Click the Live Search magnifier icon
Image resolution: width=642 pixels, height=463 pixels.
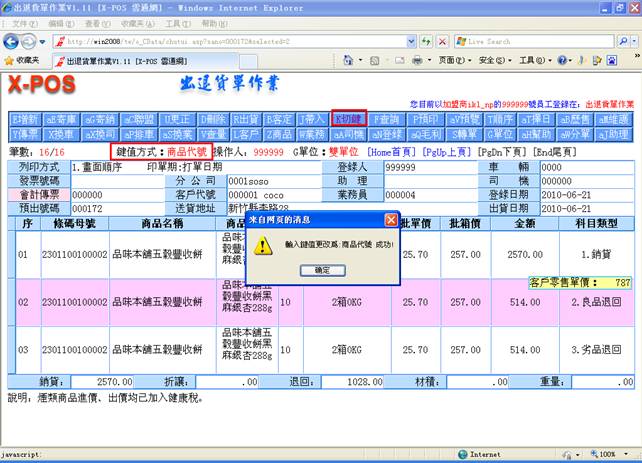pos(625,42)
